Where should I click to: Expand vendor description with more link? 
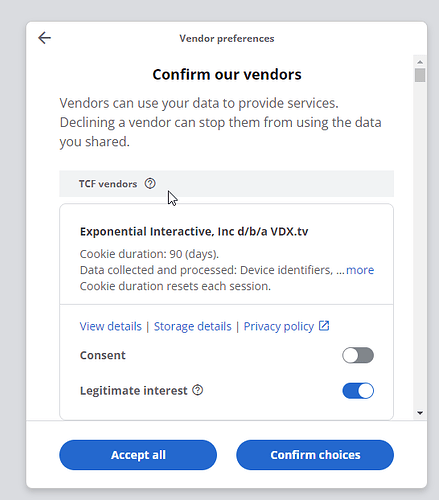click(360, 270)
